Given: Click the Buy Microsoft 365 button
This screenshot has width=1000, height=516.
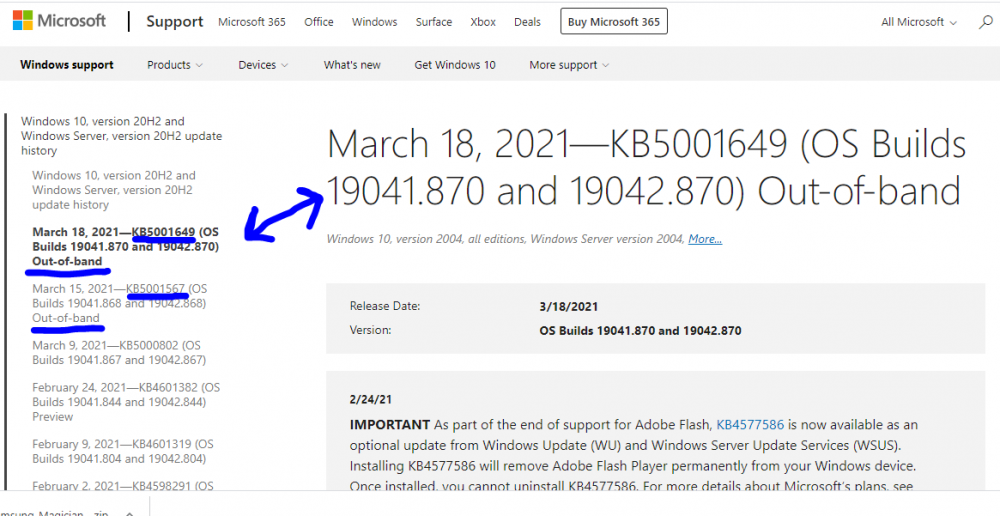Looking at the screenshot, I should 614,22.
